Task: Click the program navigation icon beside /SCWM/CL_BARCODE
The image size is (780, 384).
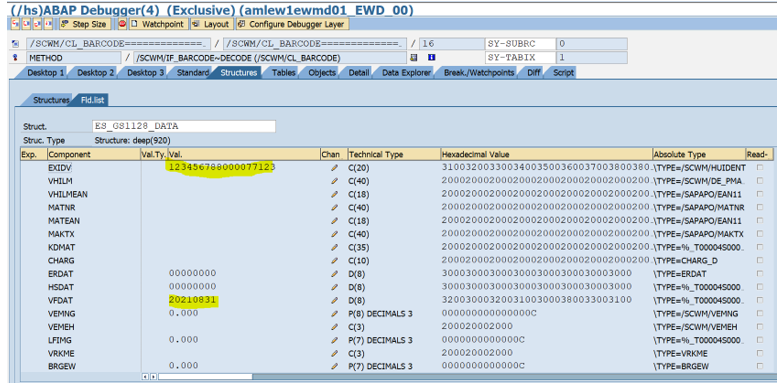Action: (x=15, y=44)
